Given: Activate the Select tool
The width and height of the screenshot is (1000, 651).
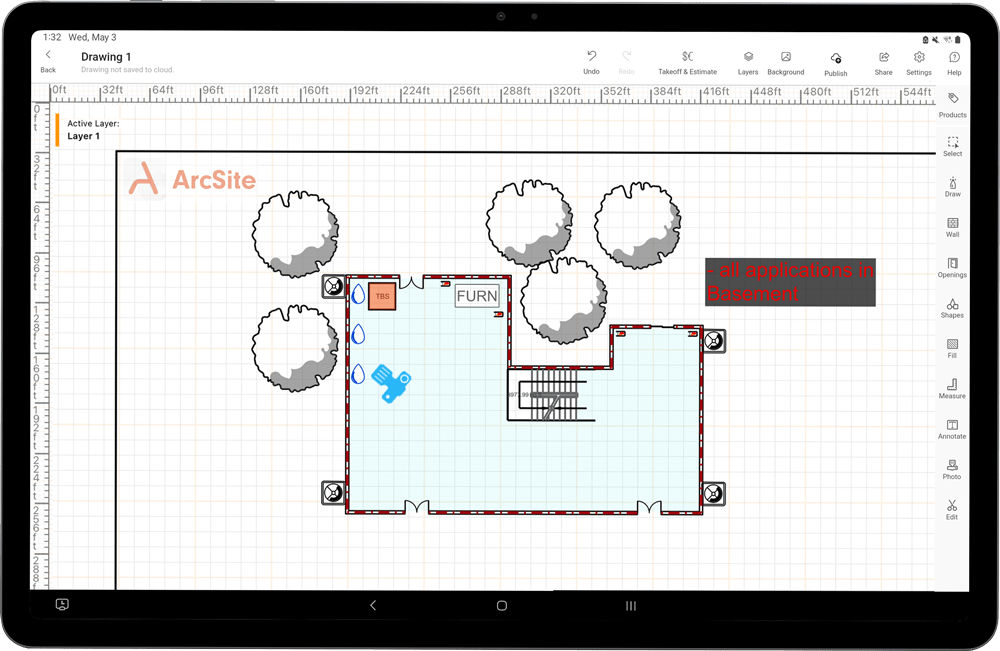Looking at the screenshot, I should pyautogui.click(x=952, y=146).
